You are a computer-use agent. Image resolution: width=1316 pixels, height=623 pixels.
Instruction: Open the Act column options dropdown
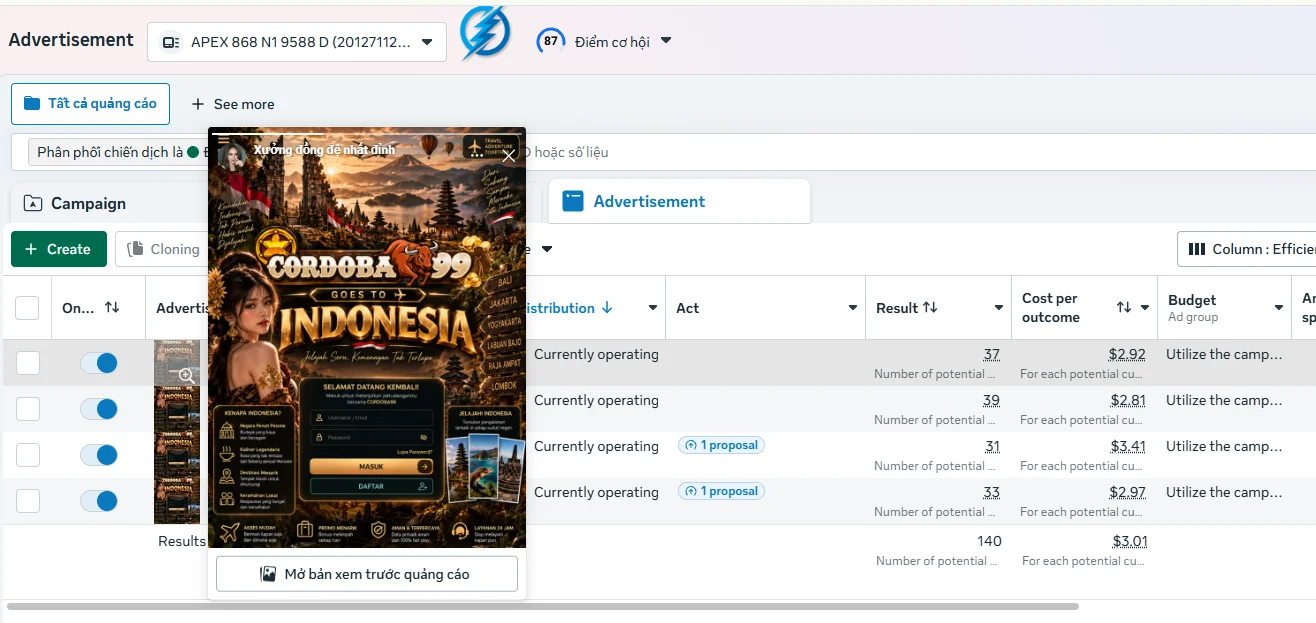(x=853, y=308)
